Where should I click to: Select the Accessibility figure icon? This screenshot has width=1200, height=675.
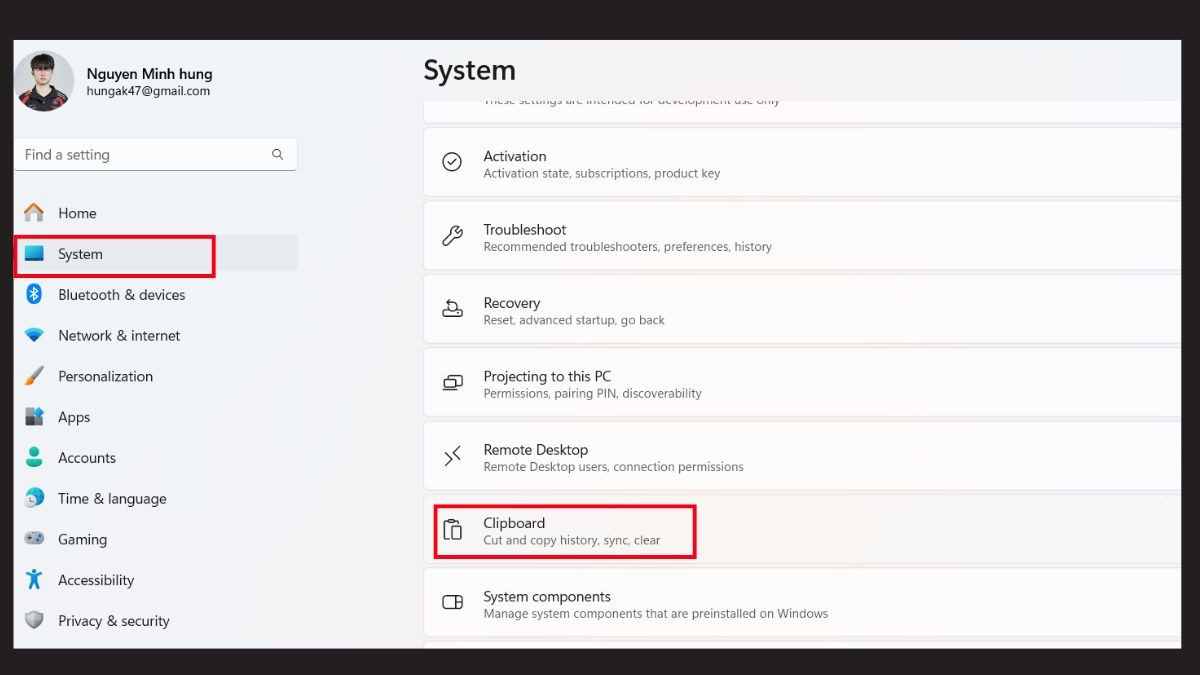click(x=34, y=579)
